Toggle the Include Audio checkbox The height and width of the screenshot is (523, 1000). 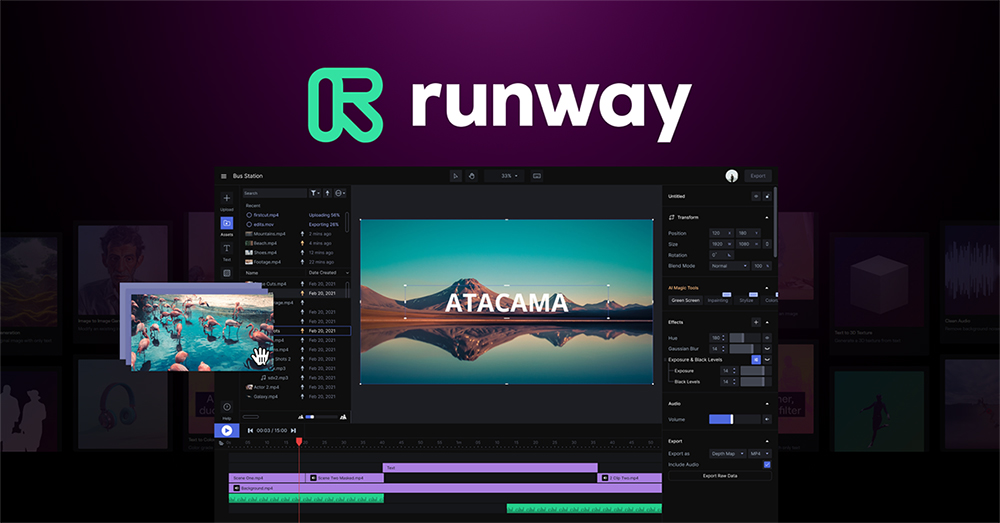click(767, 465)
